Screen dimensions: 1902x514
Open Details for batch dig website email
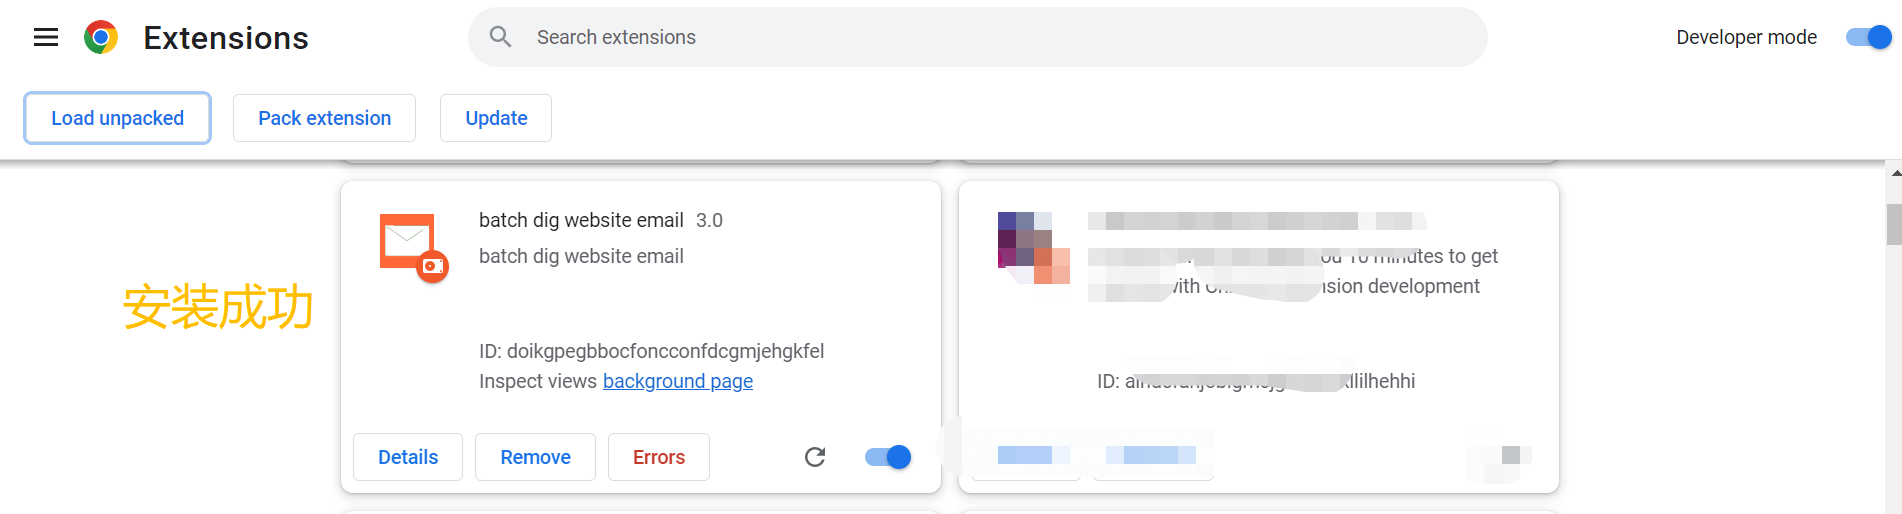pos(408,457)
